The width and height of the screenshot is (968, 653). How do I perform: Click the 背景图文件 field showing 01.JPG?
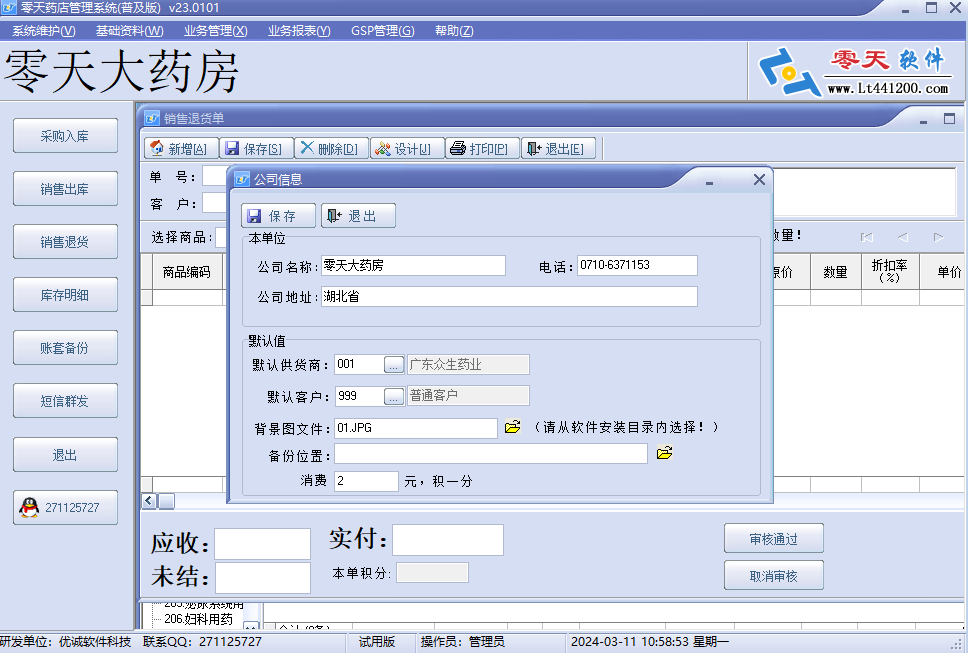pyautogui.click(x=415, y=428)
